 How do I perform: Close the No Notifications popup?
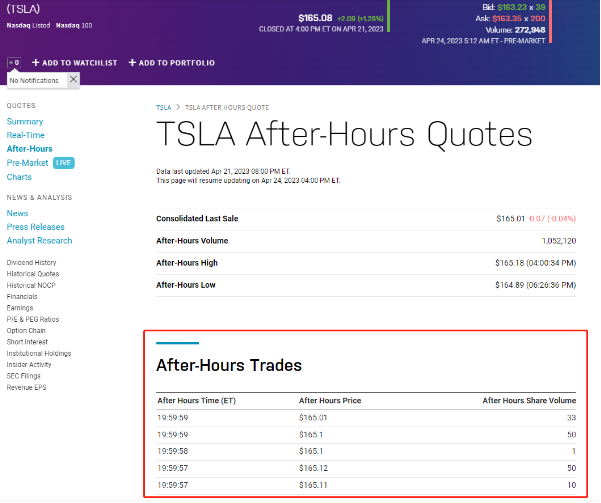point(73,79)
